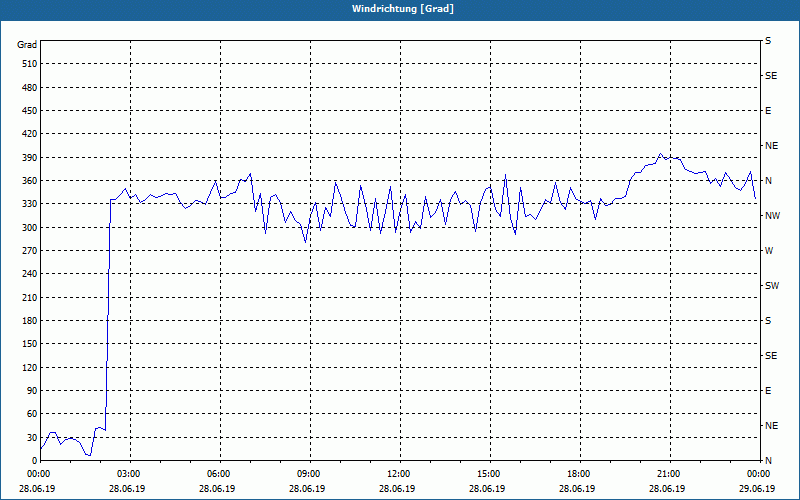The height and width of the screenshot is (500, 800).
Task: Click the 240 axis tick label
Action: coord(30,273)
